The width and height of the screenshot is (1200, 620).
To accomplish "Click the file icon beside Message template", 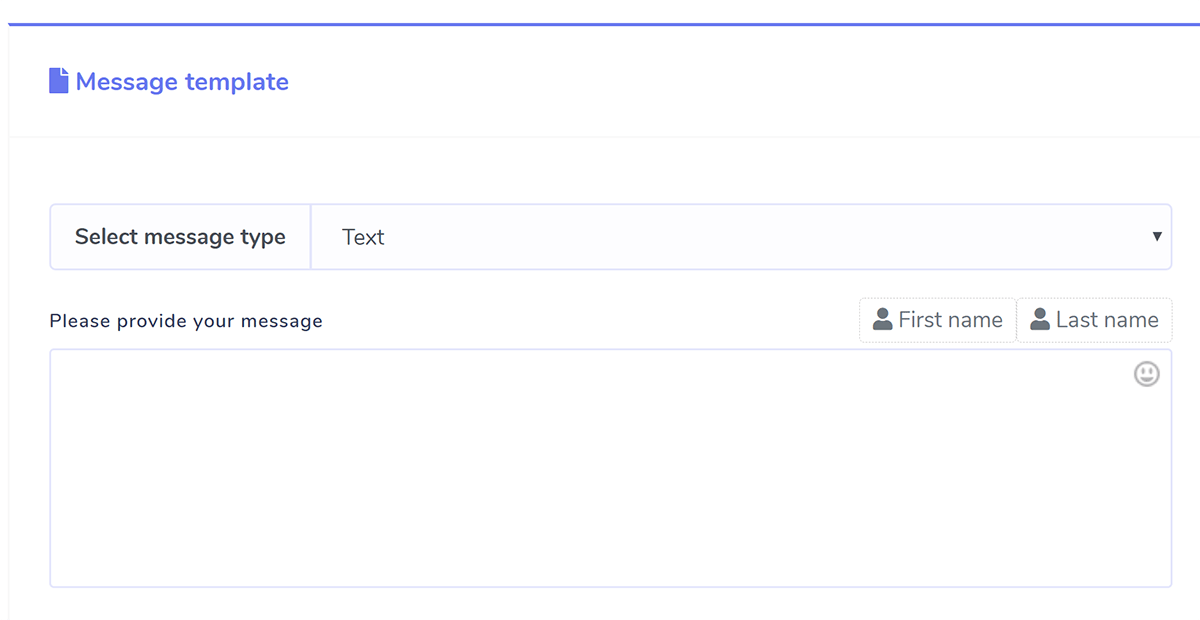I will coord(59,81).
